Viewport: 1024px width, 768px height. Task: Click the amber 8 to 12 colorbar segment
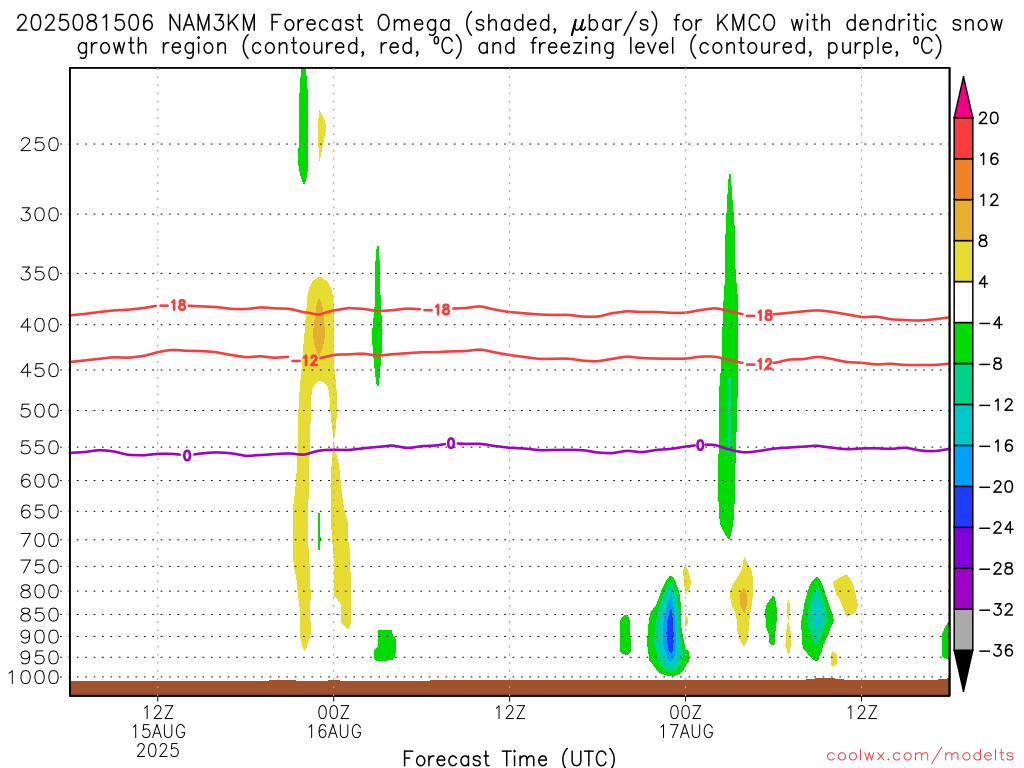[963, 221]
